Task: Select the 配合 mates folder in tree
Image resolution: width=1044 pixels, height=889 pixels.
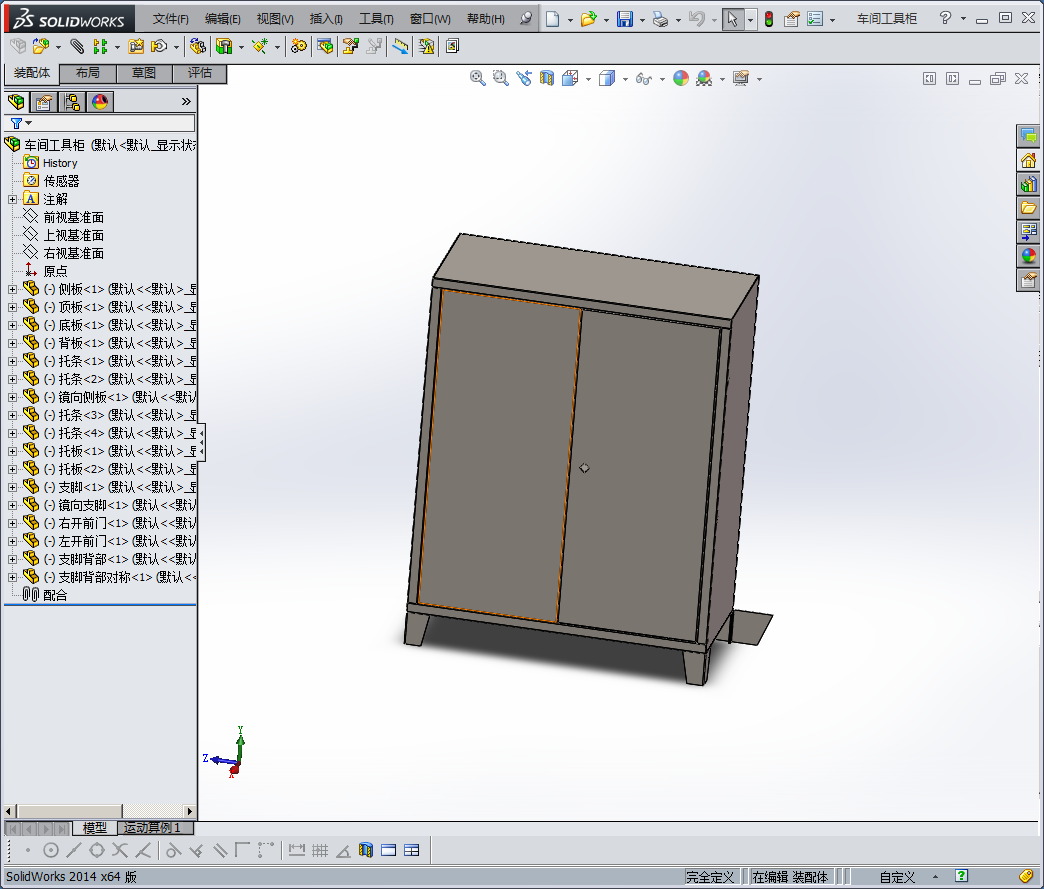Action: (x=55, y=595)
